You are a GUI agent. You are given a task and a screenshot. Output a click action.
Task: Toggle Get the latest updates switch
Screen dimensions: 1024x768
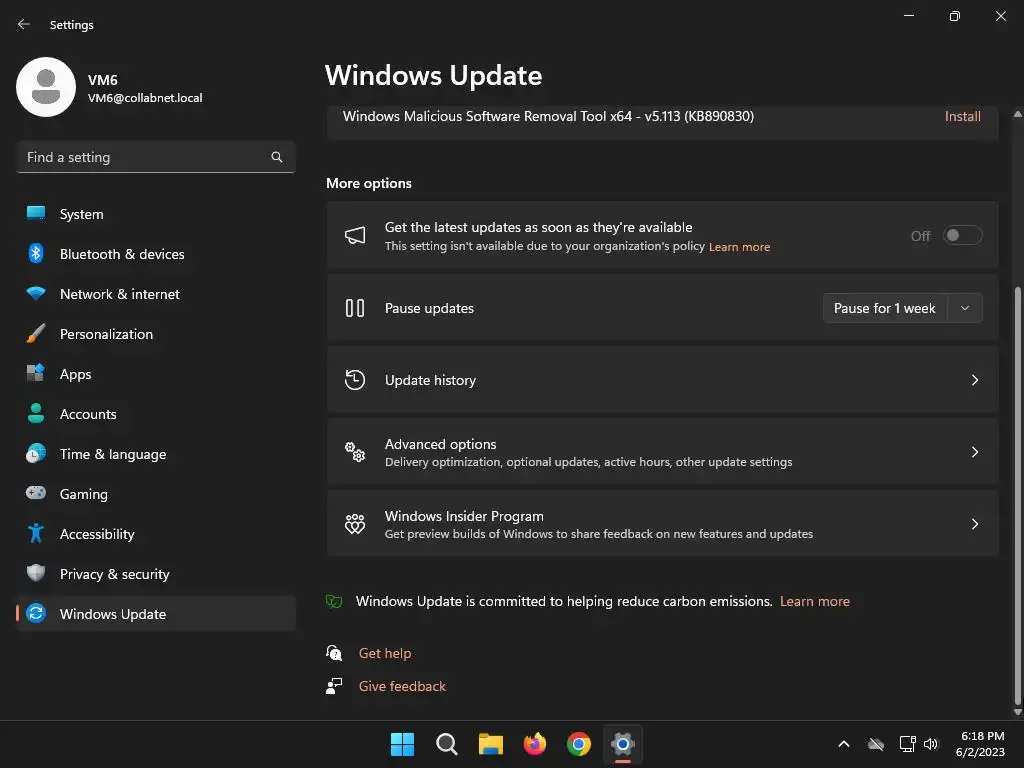click(963, 235)
